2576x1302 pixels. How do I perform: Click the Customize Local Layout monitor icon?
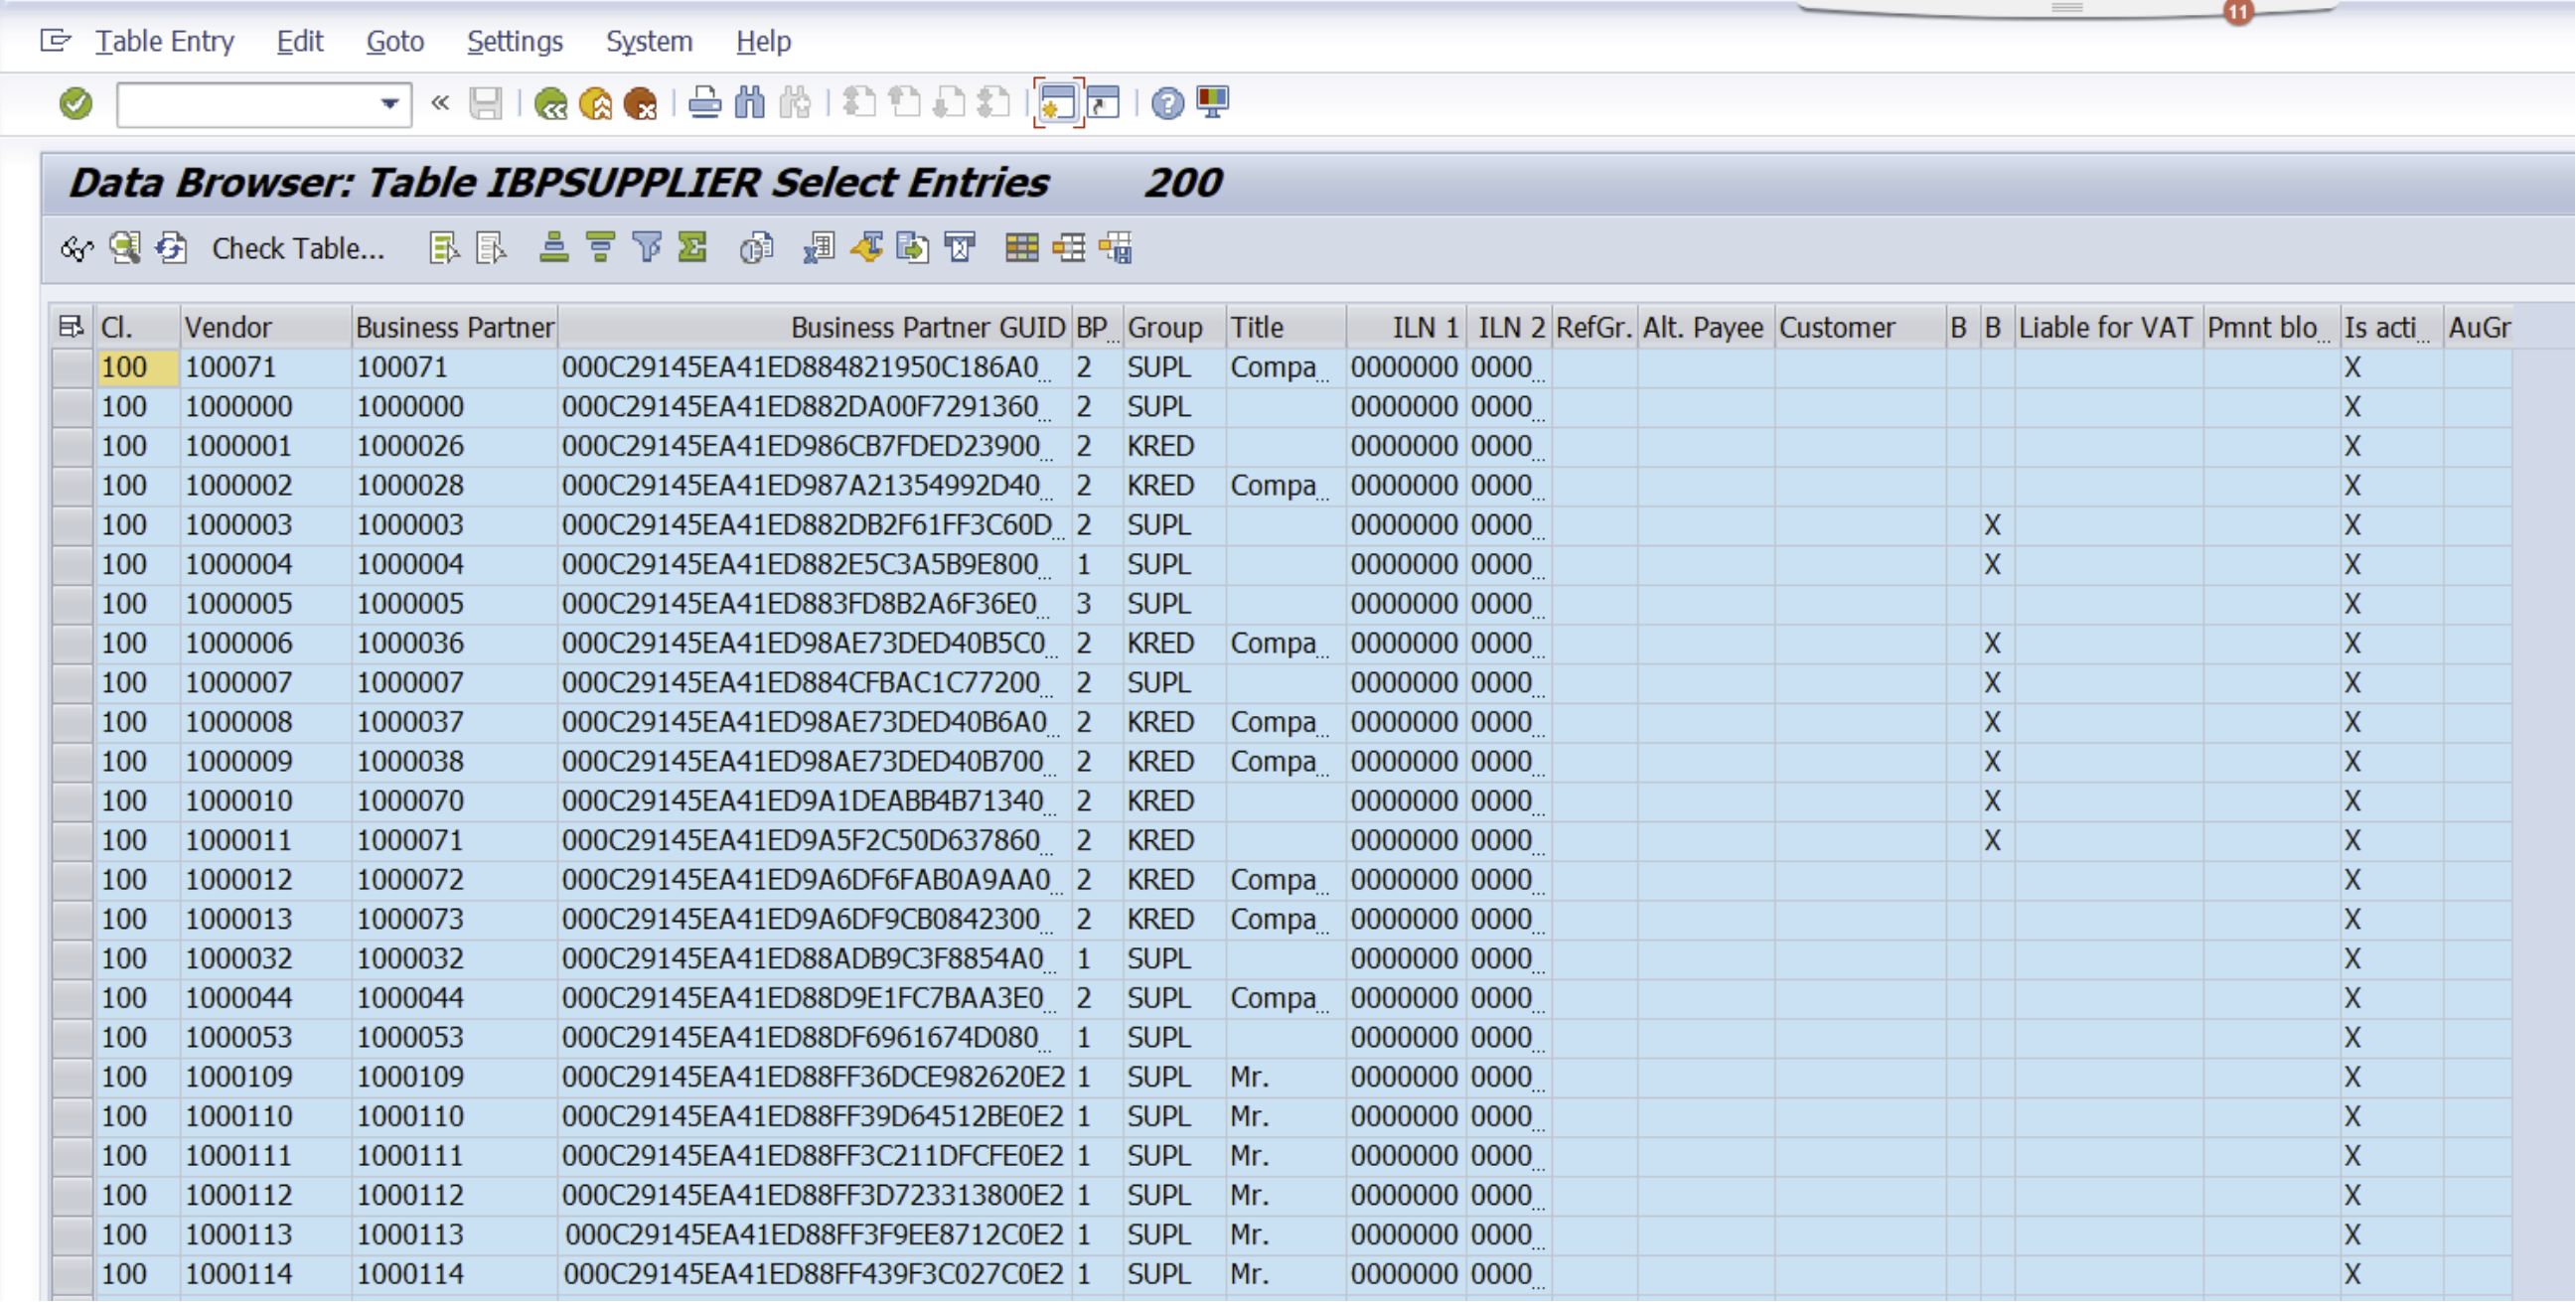[1213, 103]
